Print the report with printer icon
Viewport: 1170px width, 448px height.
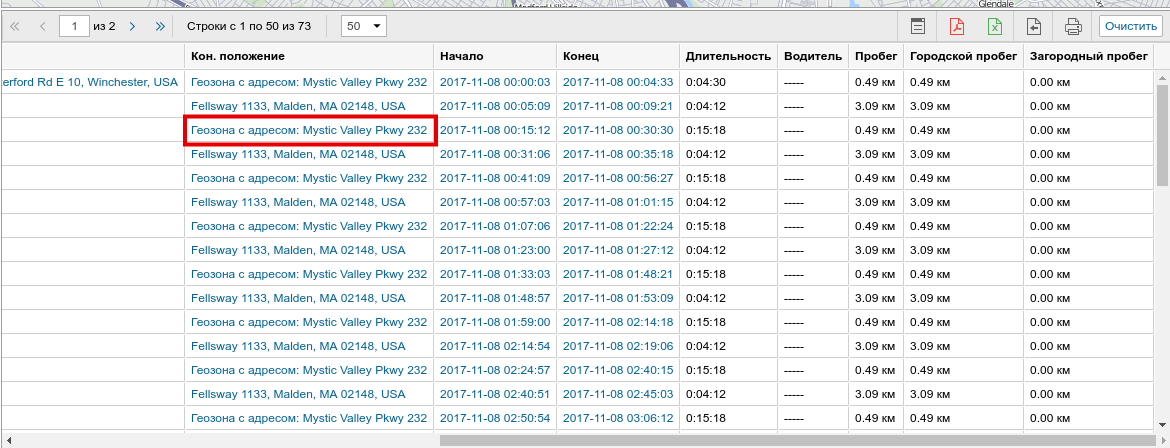1073,26
